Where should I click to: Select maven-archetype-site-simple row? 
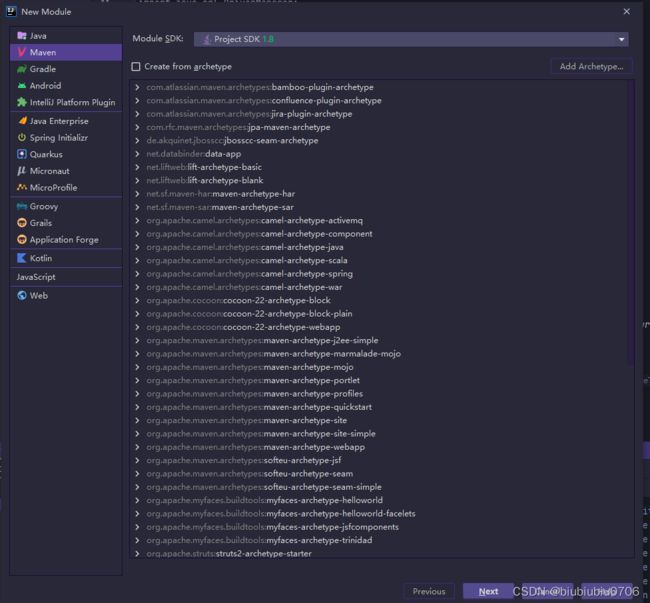click(x=382, y=433)
